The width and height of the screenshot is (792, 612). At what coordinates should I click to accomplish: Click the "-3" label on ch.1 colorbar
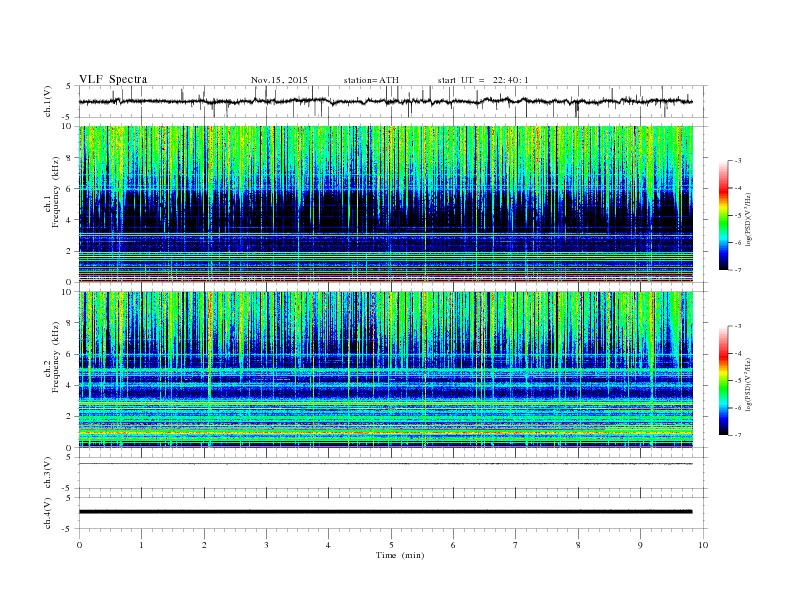(x=737, y=161)
